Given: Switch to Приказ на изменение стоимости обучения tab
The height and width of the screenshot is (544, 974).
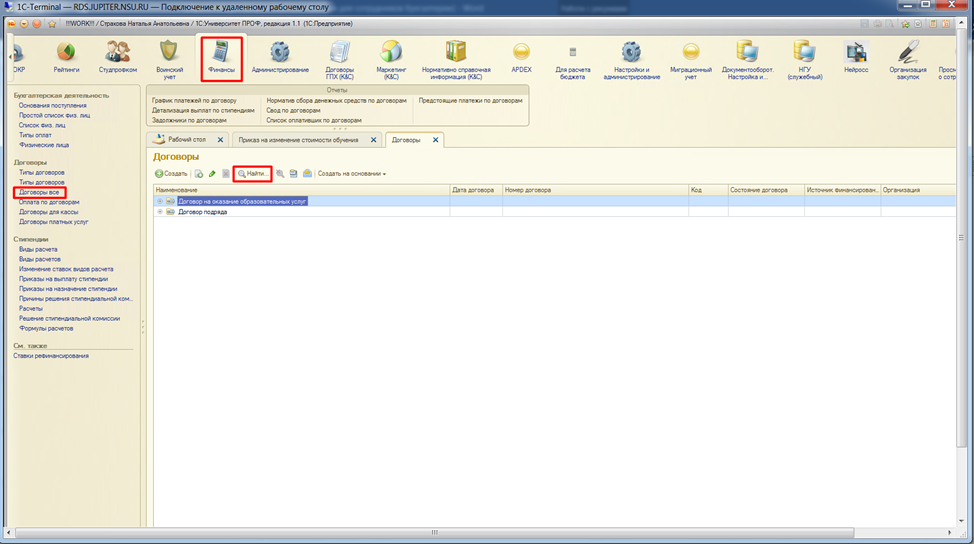Looking at the screenshot, I should [301, 140].
